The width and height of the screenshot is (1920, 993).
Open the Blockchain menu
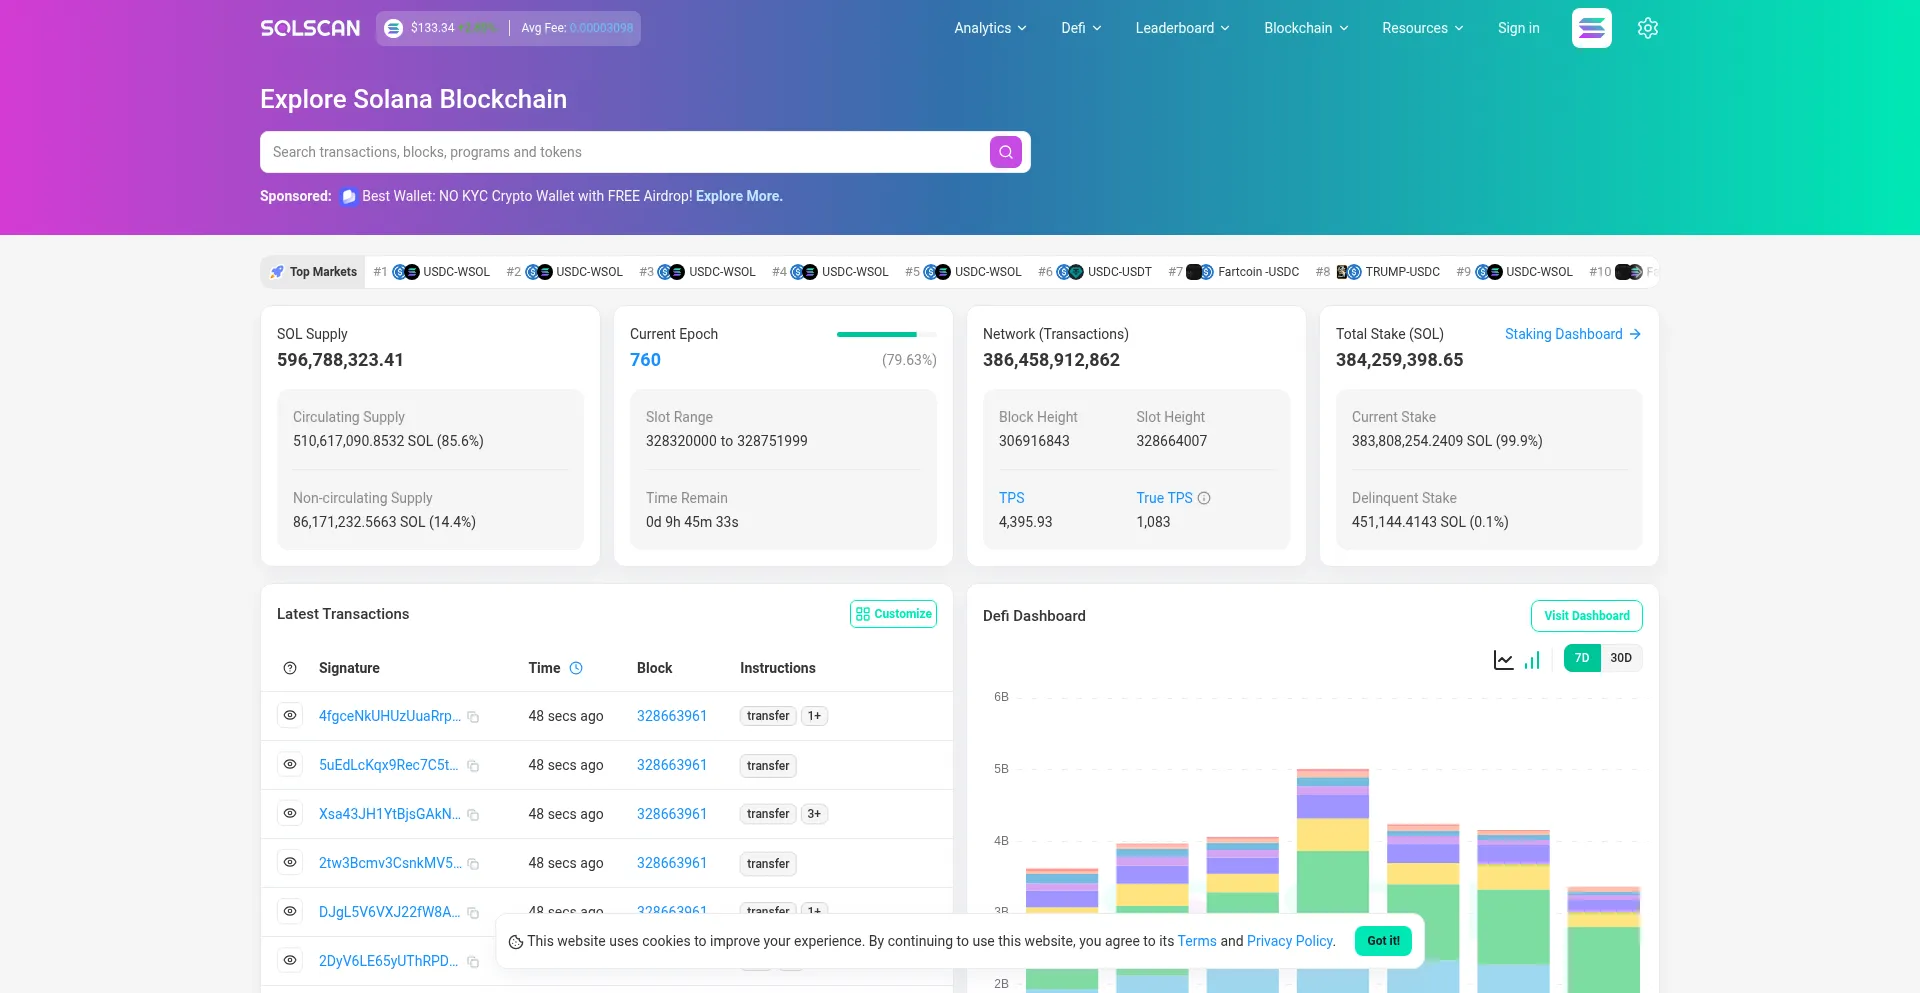[x=1306, y=28]
